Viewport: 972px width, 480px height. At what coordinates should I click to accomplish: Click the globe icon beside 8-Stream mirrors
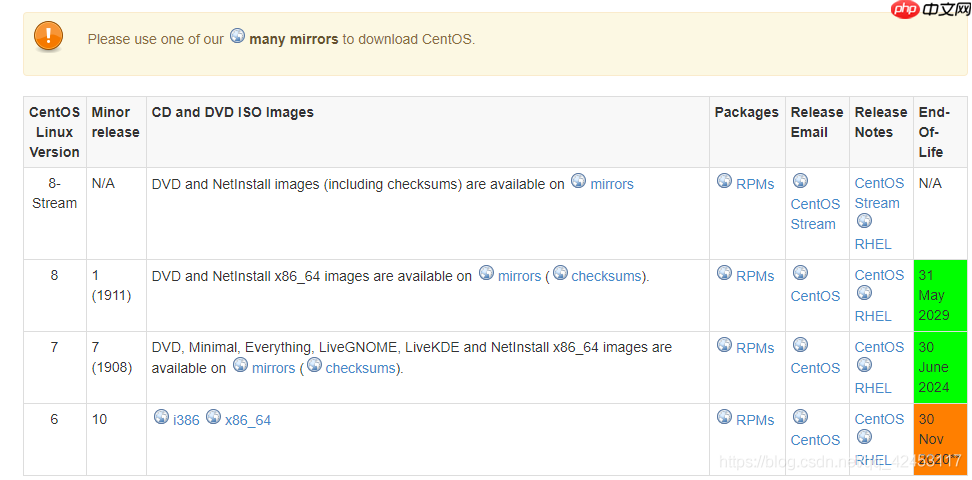coord(578,181)
